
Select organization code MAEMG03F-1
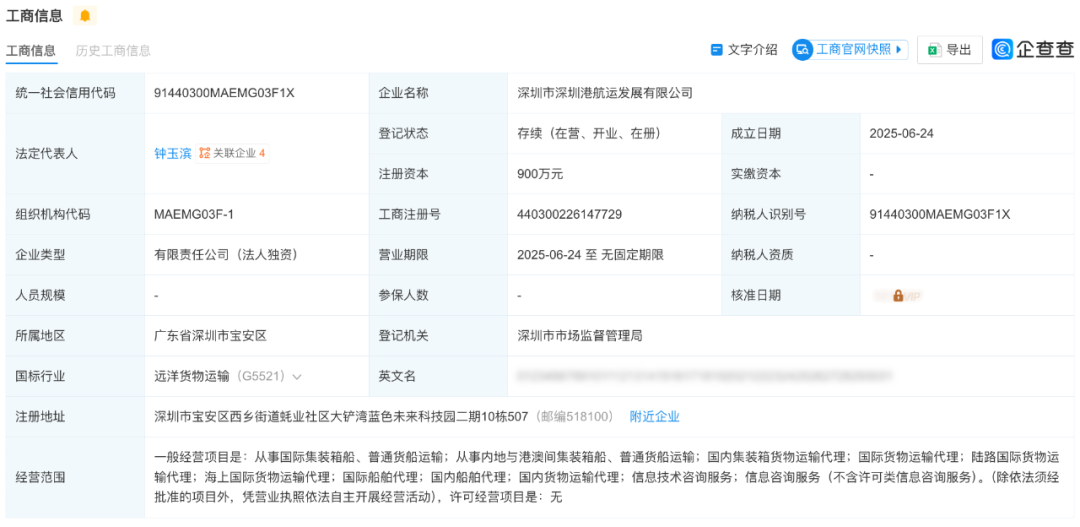click(194, 214)
